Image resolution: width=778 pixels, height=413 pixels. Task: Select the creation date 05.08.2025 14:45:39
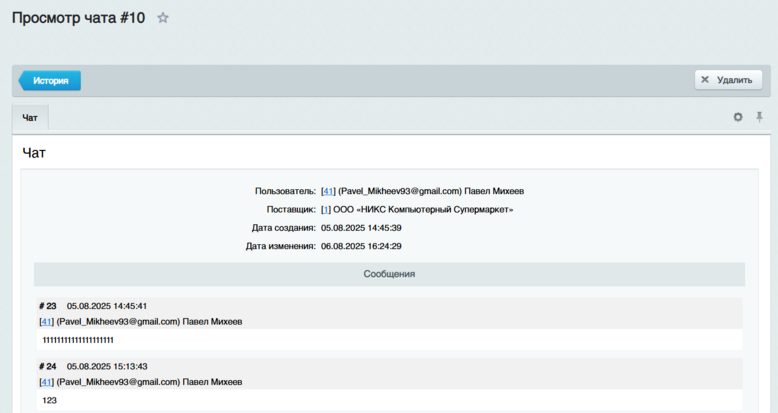(x=361, y=228)
